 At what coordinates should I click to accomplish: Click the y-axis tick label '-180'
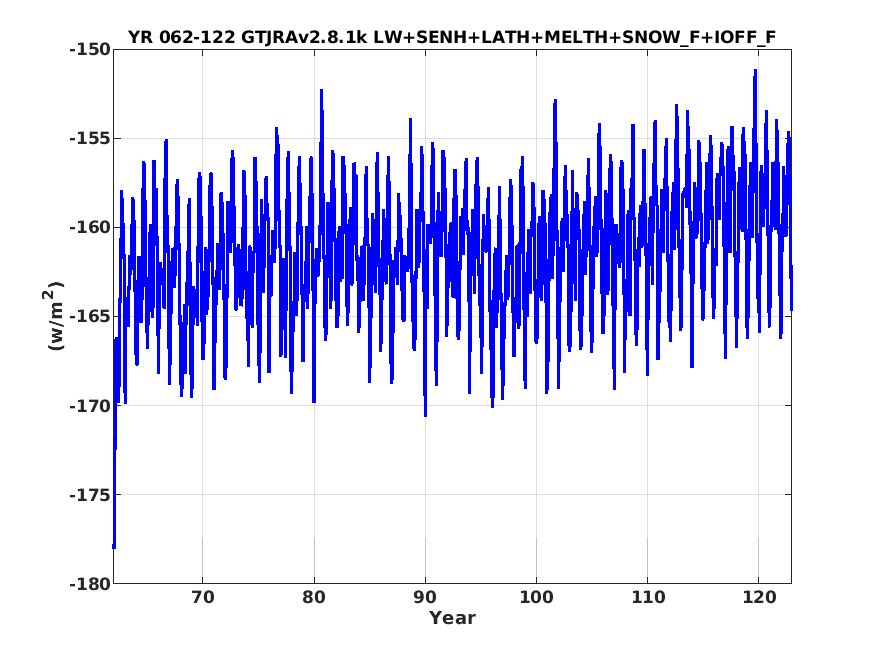click(x=90, y=584)
